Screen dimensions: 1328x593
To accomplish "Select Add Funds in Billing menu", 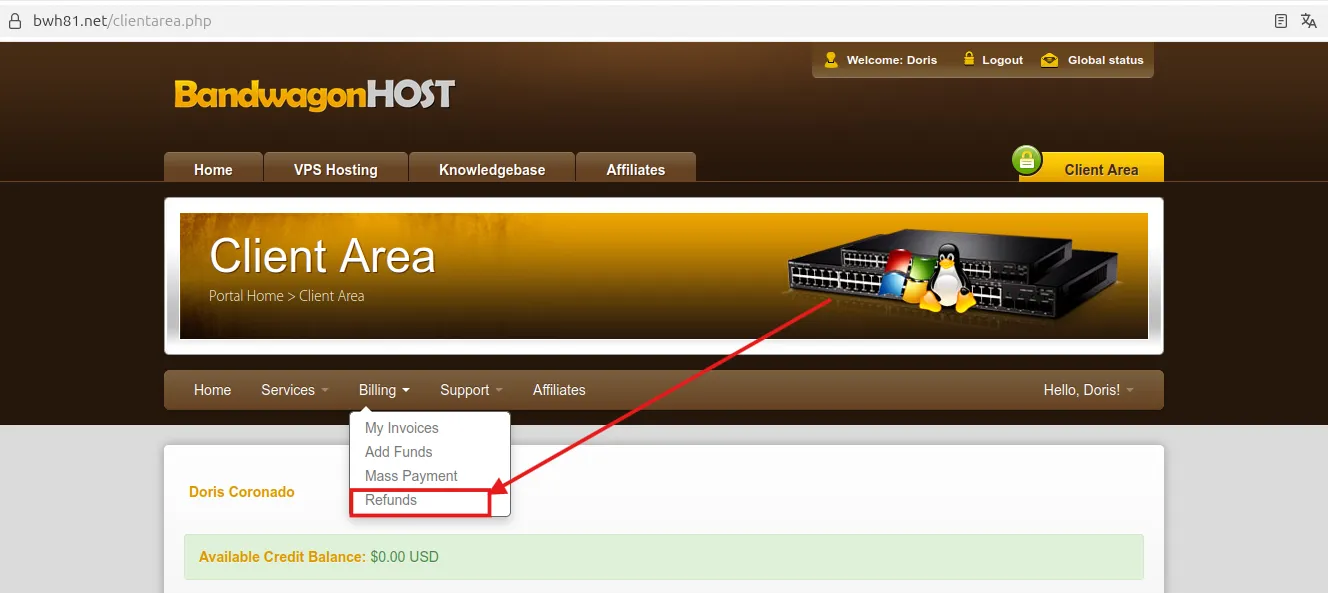I will (398, 452).
